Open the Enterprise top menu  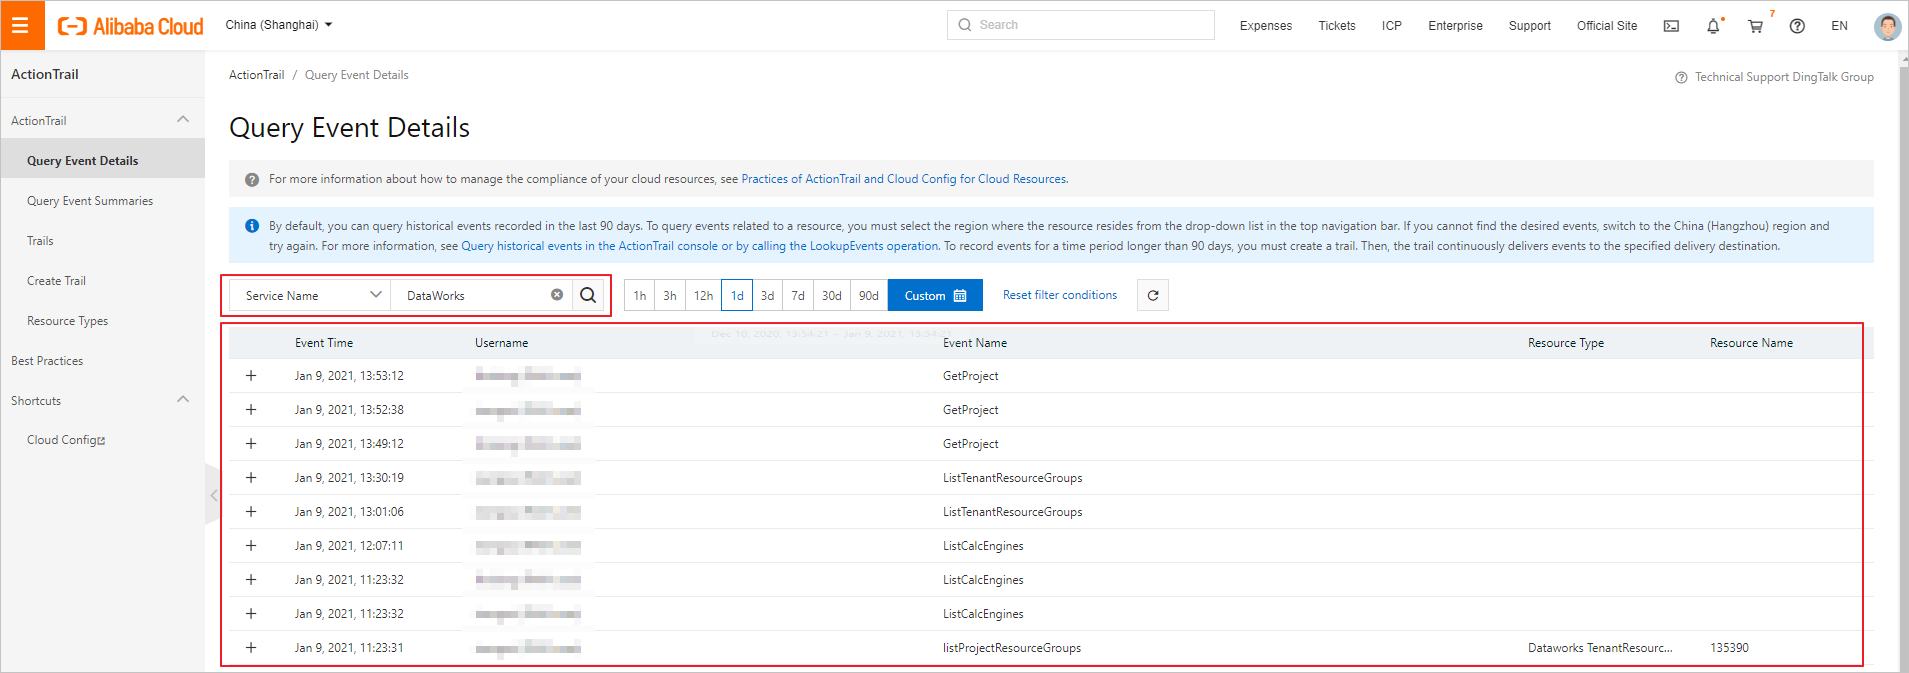1455,26
